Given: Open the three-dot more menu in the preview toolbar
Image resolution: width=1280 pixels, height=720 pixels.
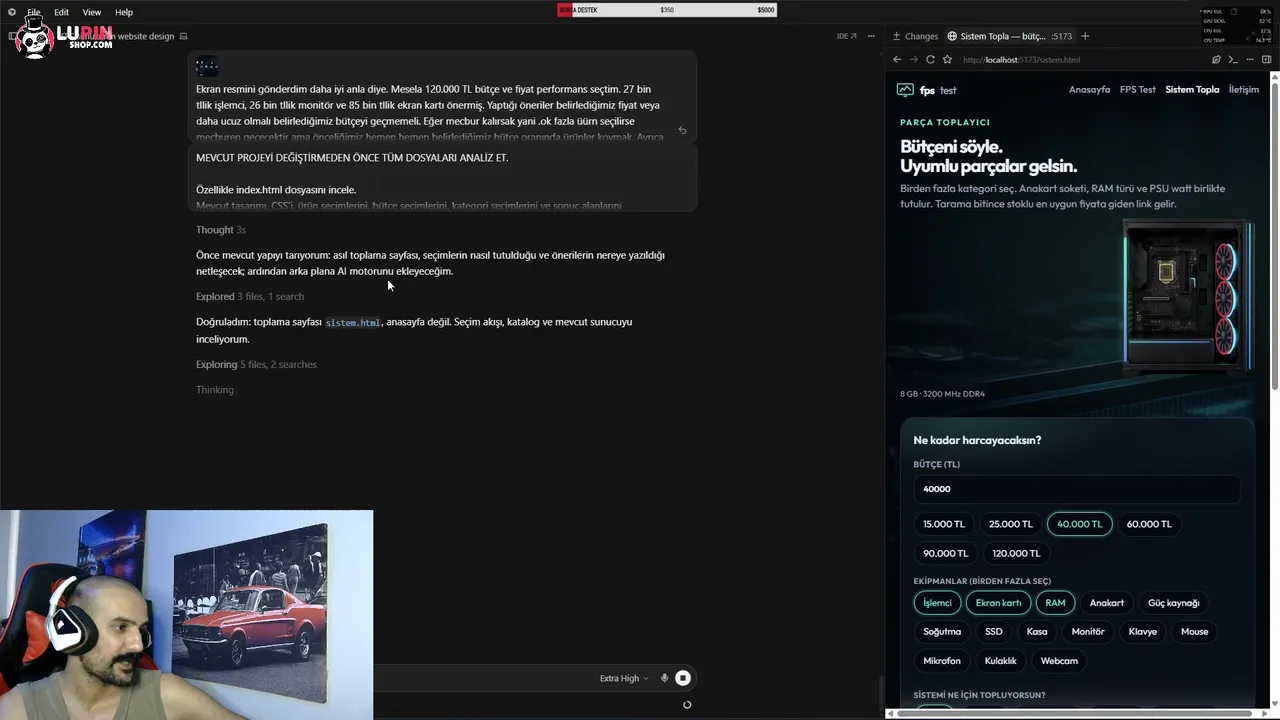Looking at the screenshot, I should point(1248,60).
